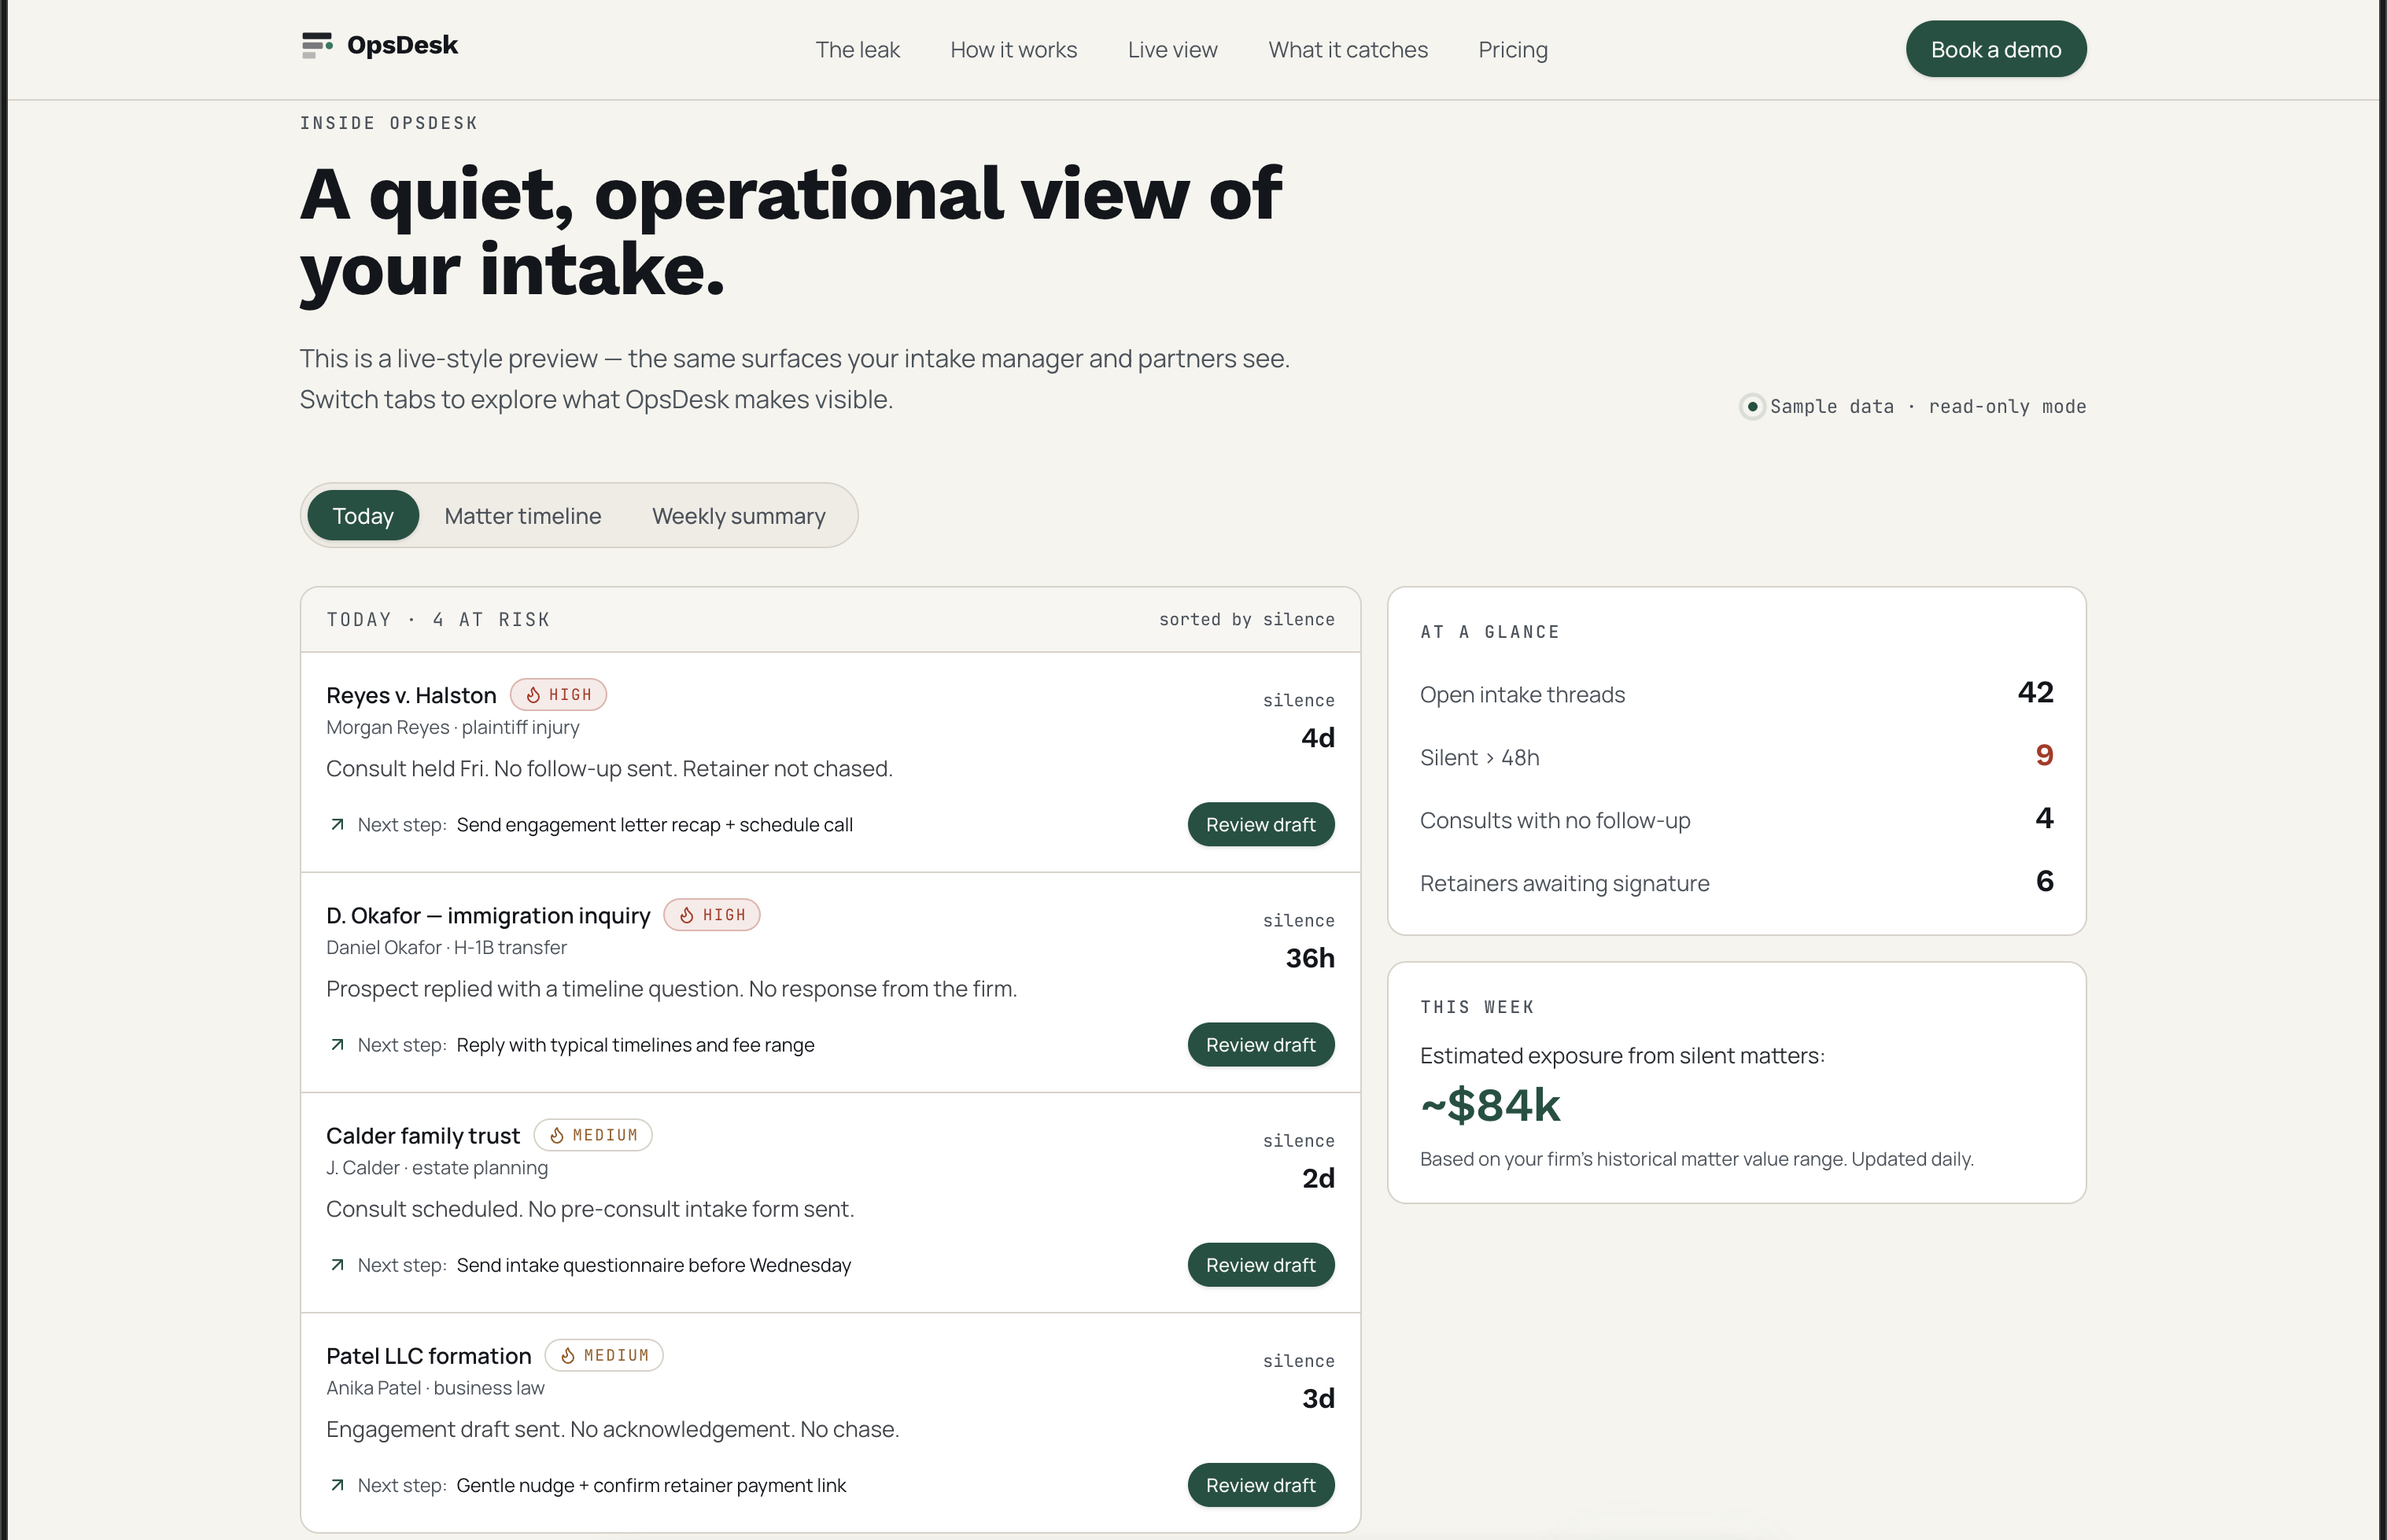Click the arrow icon beside Gentle nudge next step
2387x1540 pixels.
tap(337, 1485)
